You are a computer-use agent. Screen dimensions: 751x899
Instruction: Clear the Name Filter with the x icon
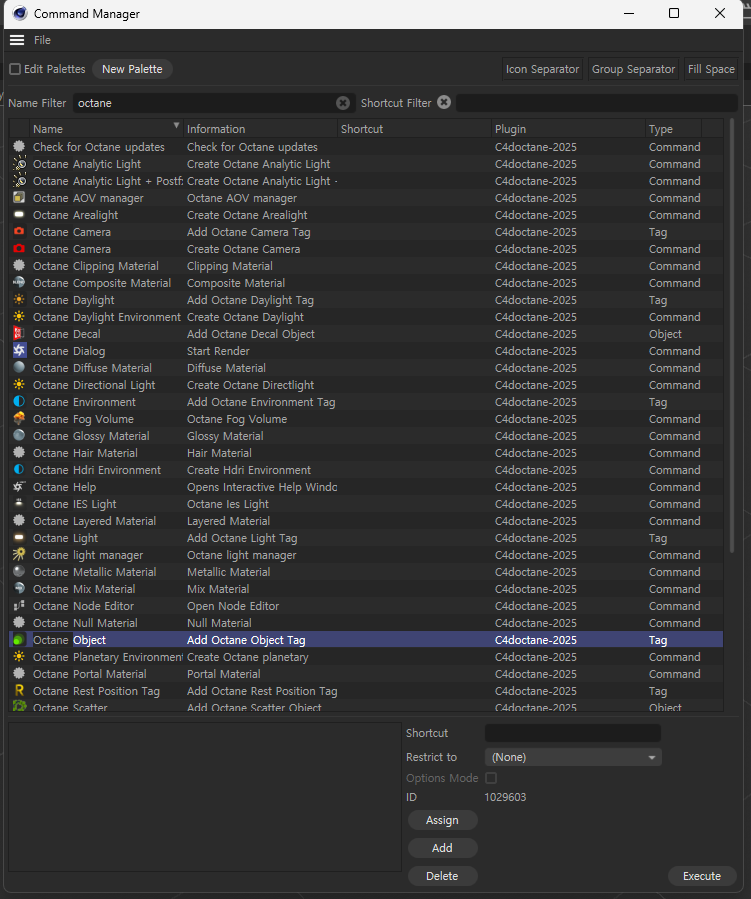pyautogui.click(x=343, y=103)
